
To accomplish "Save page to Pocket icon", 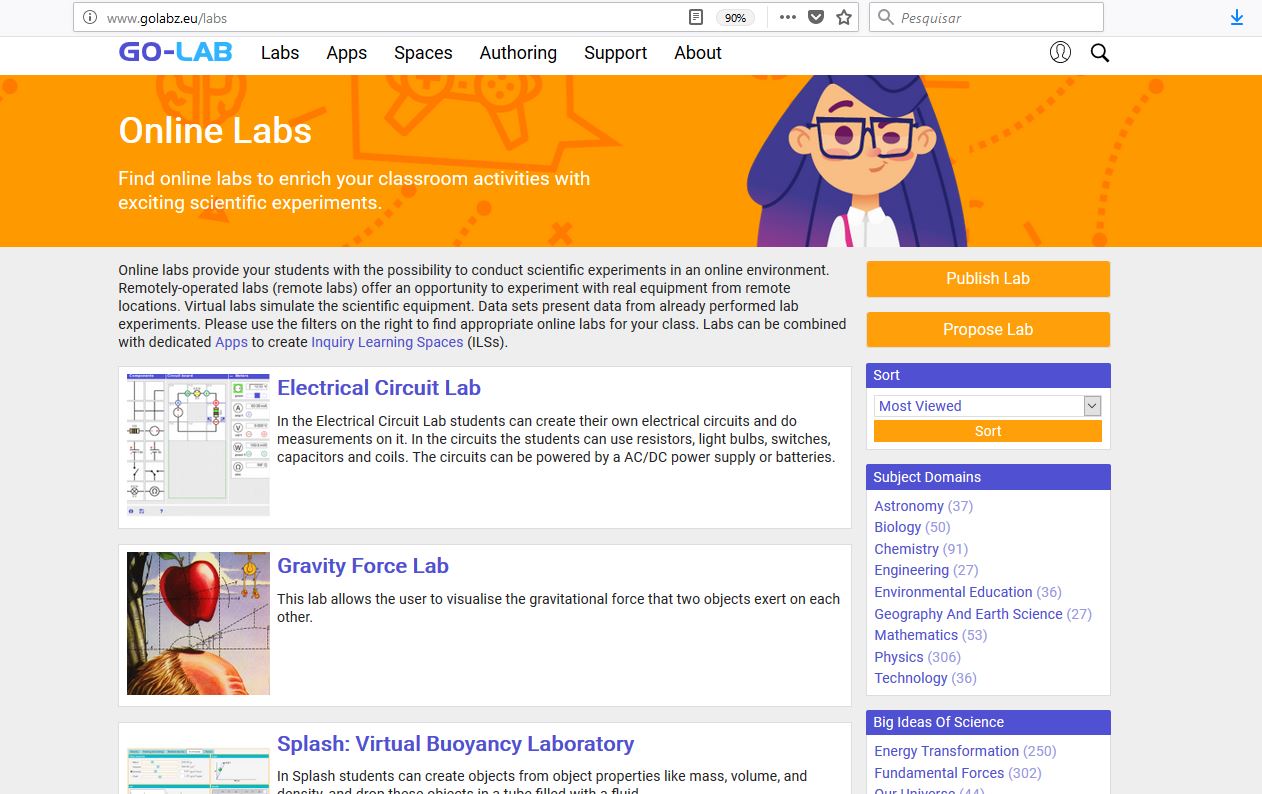I will pos(816,17).
